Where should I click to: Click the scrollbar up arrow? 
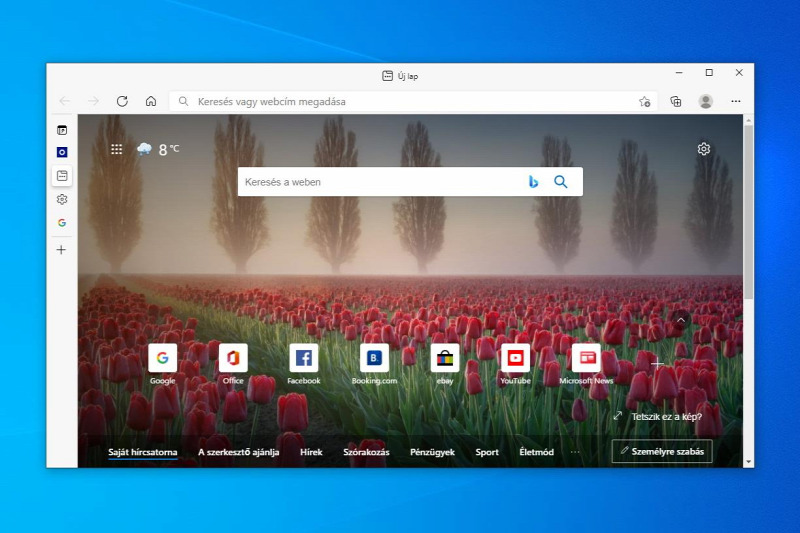748,120
